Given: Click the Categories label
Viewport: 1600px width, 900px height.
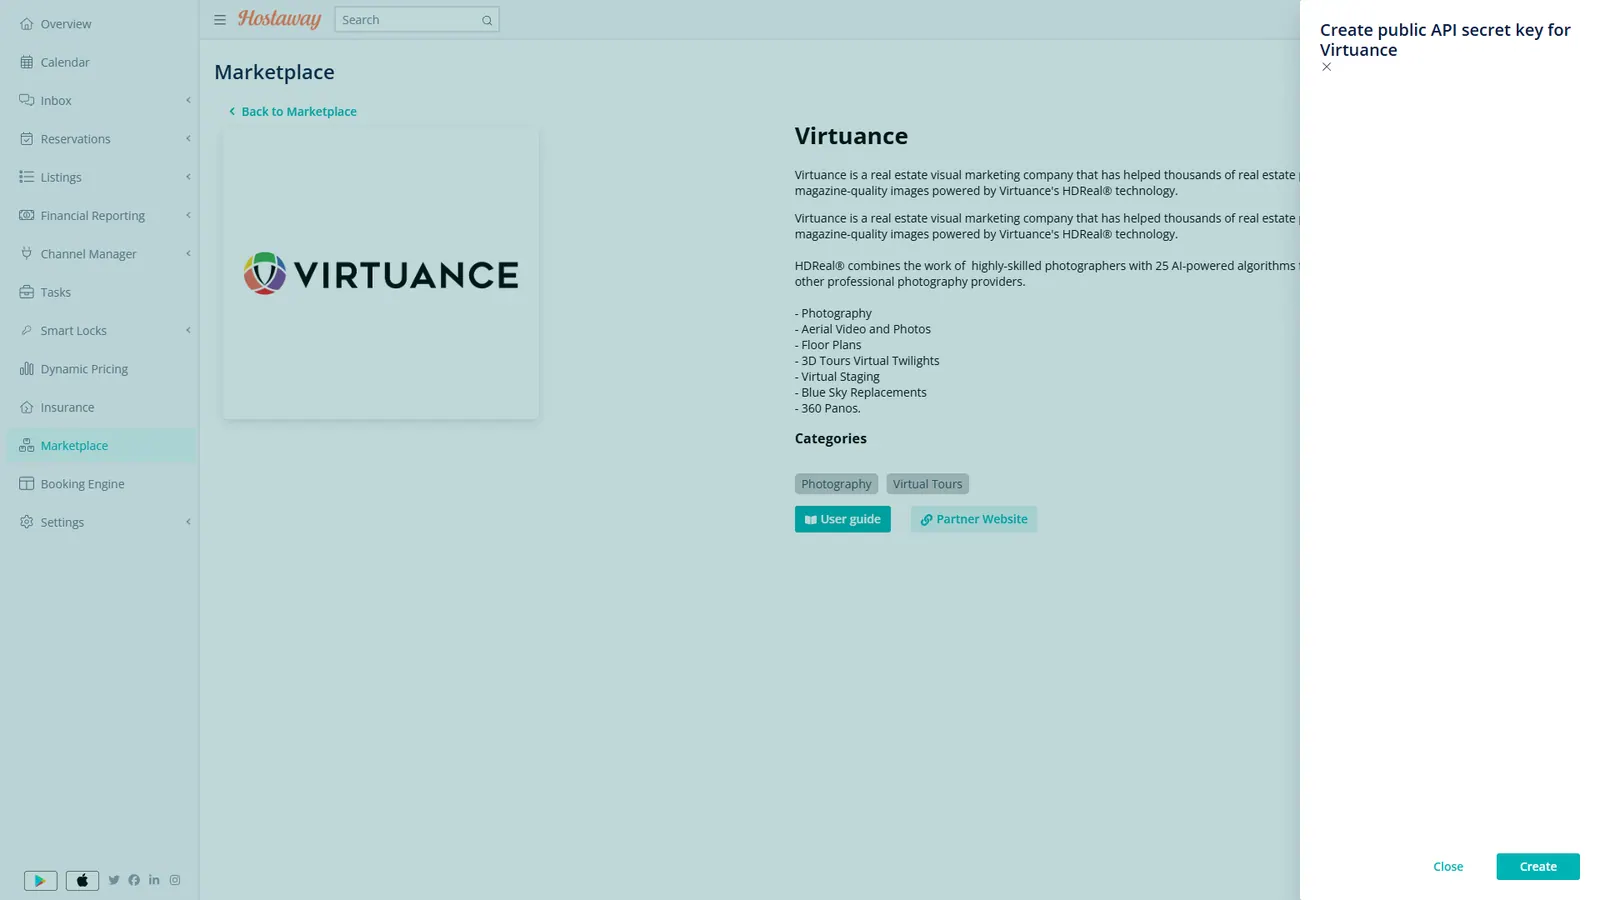Looking at the screenshot, I should coord(830,439).
